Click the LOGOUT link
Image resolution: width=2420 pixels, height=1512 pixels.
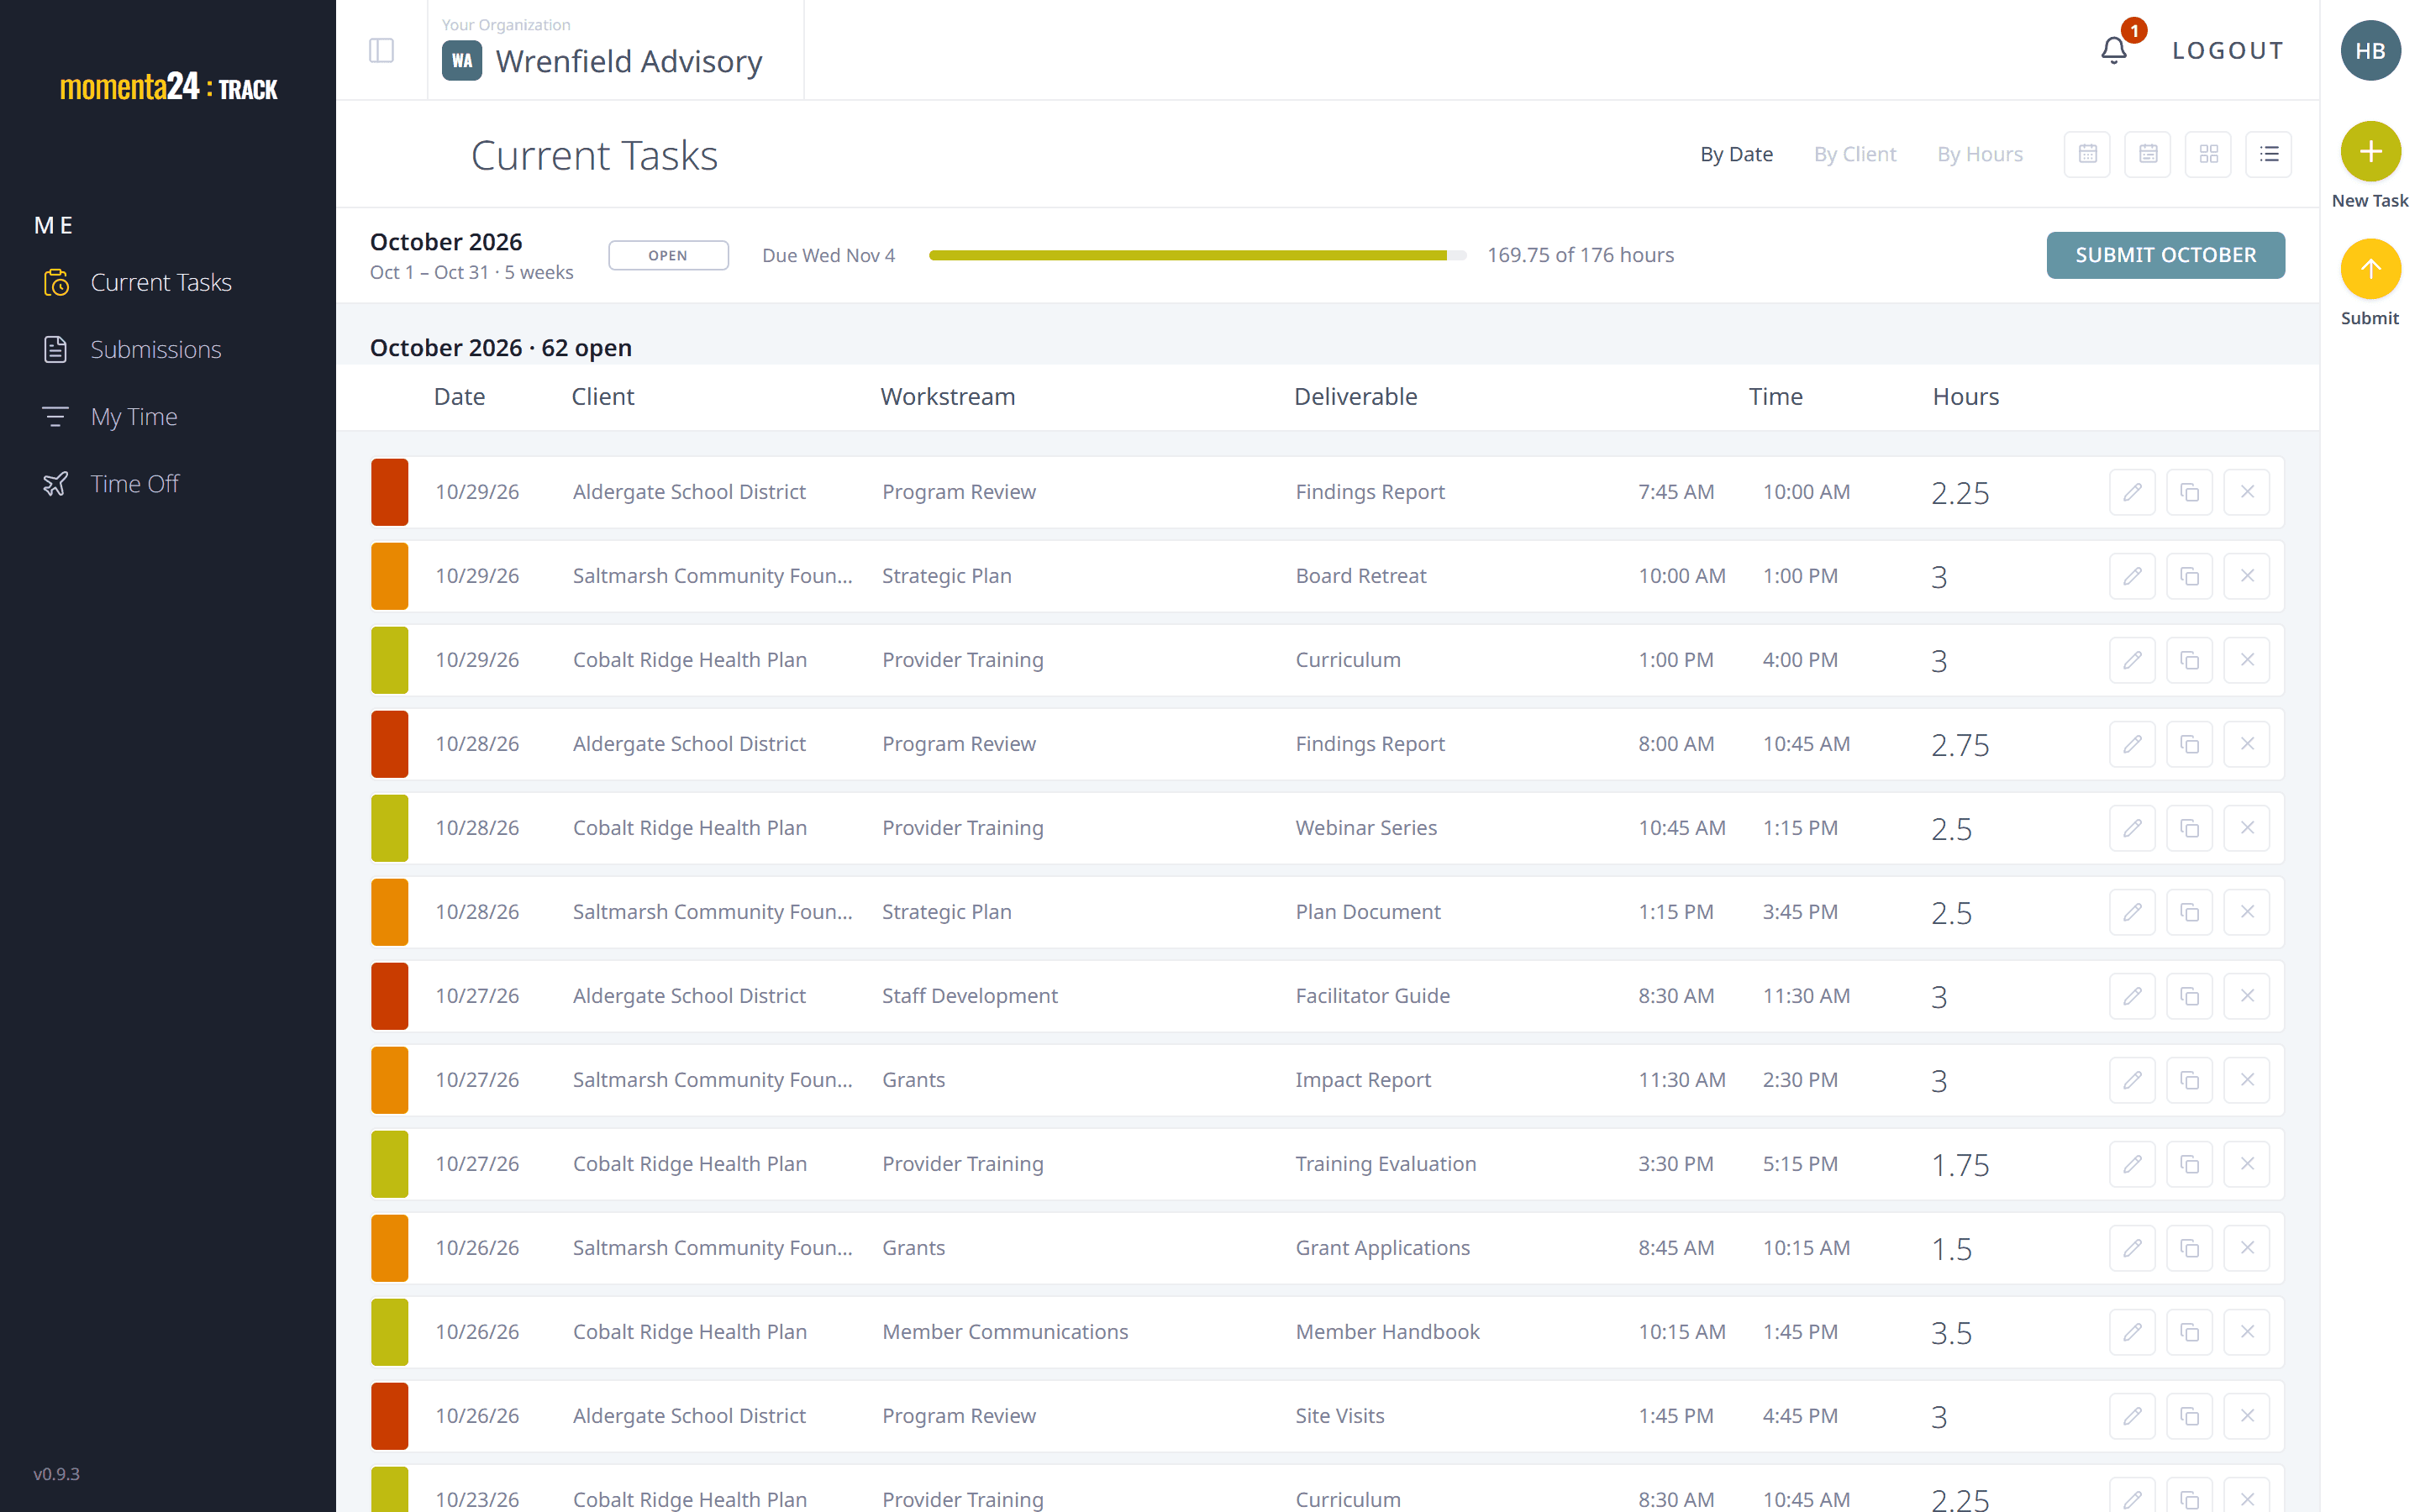click(x=2228, y=50)
